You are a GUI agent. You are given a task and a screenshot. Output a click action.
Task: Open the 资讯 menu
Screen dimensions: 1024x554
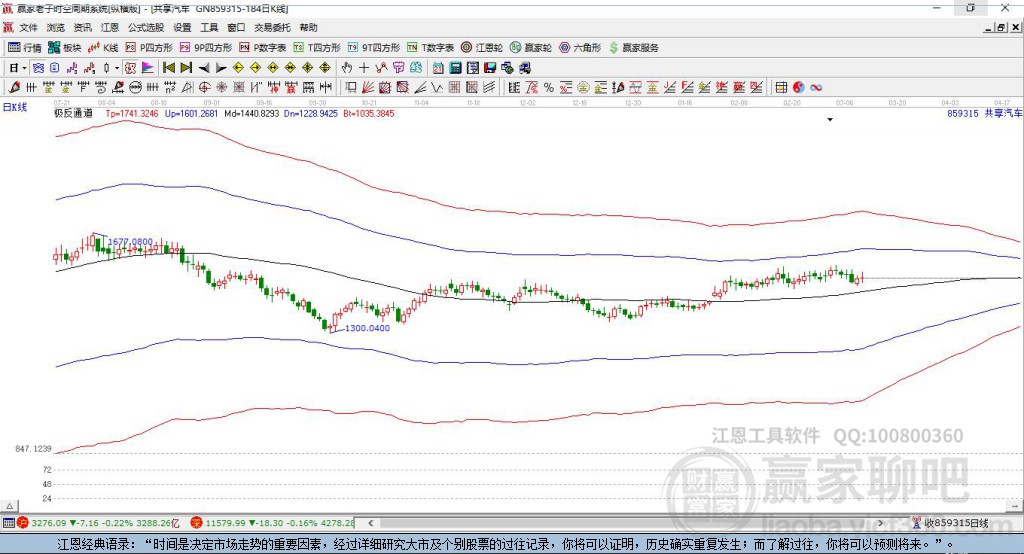coord(82,27)
